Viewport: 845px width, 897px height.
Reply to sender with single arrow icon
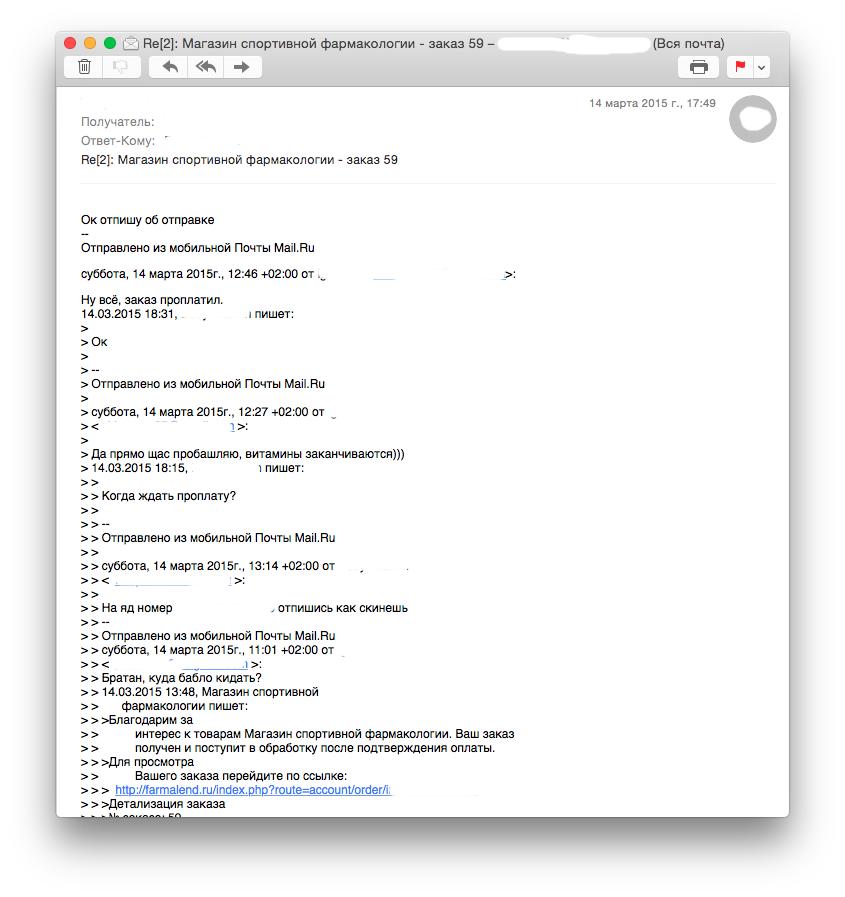[x=170, y=67]
